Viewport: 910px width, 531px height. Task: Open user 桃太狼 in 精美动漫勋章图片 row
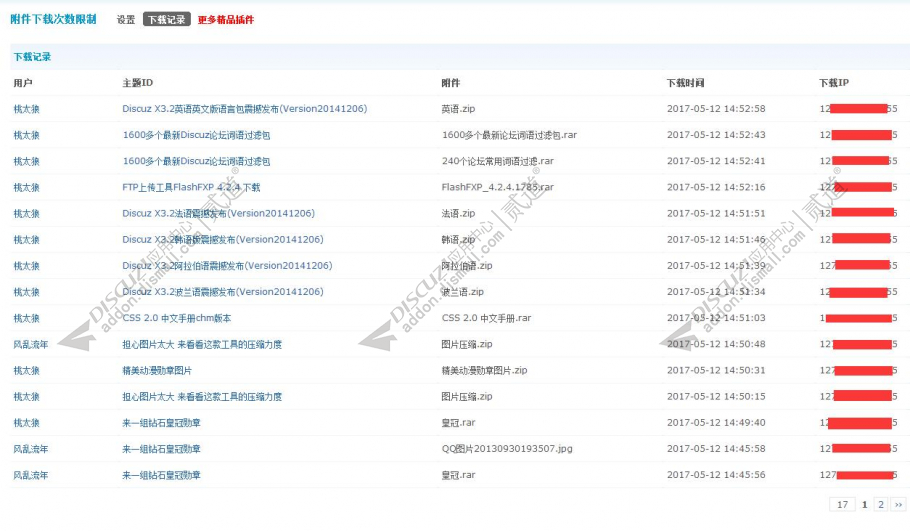point(27,370)
